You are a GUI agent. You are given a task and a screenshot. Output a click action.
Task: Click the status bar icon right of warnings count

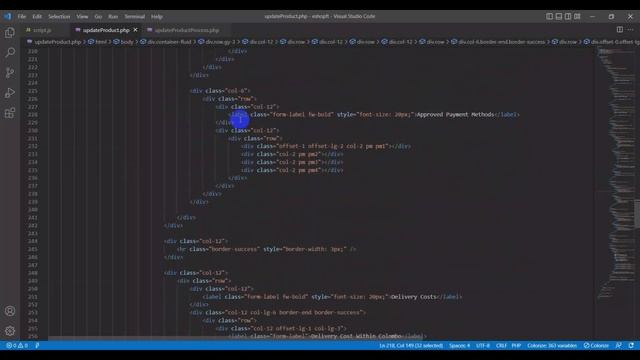point(37,345)
